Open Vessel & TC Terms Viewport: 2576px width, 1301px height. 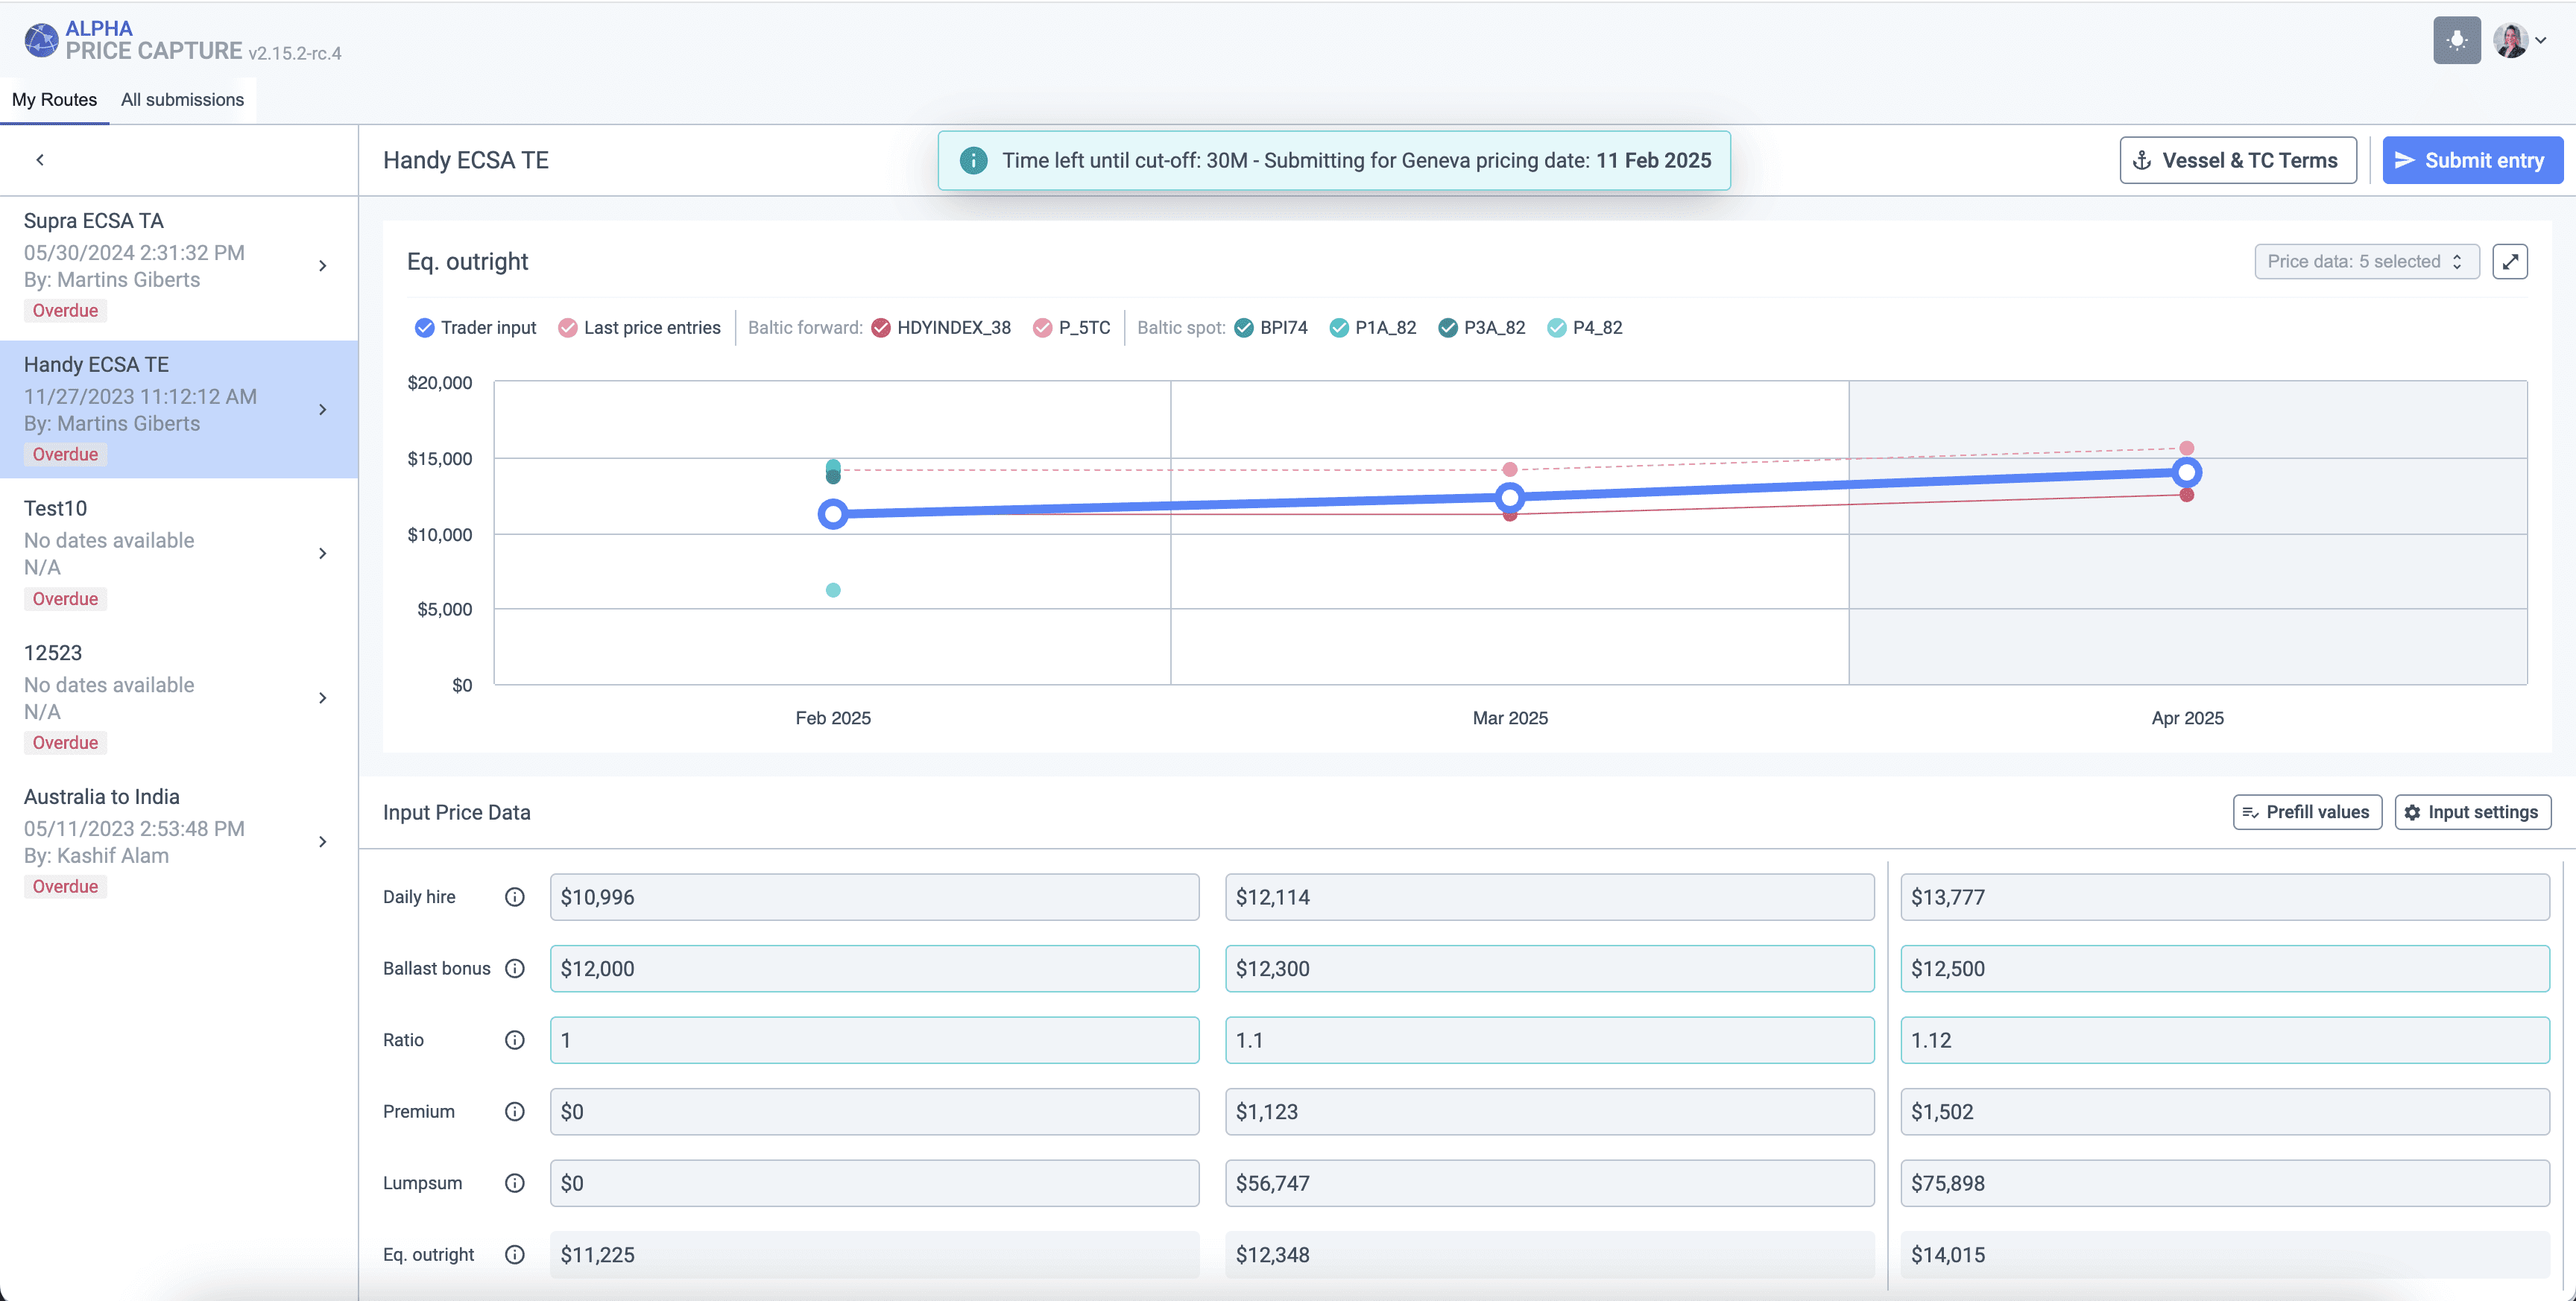(x=2237, y=160)
